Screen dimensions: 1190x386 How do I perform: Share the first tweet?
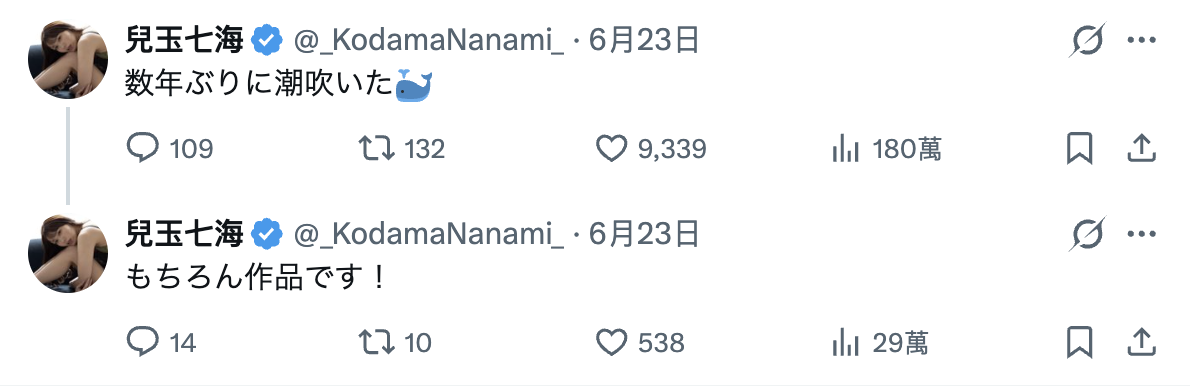pos(1141,149)
